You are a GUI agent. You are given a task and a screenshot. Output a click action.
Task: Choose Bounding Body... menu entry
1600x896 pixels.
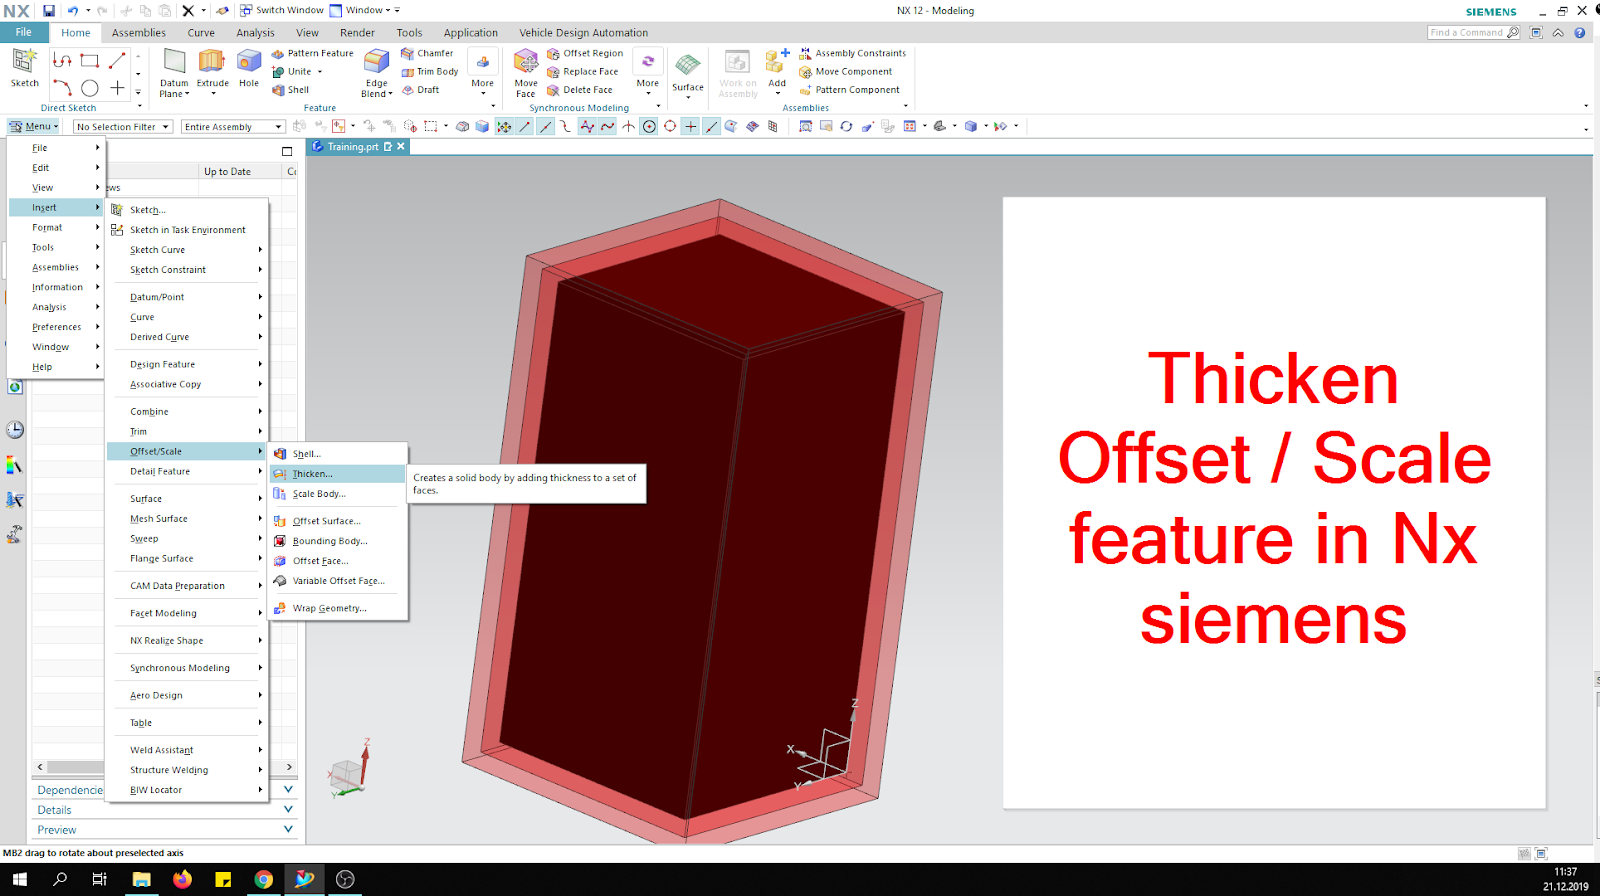(337, 541)
